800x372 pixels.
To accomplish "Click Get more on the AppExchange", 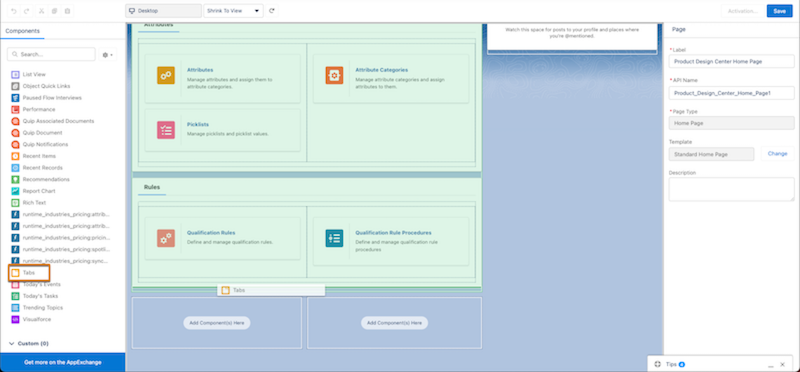I will [x=63, y=362].
